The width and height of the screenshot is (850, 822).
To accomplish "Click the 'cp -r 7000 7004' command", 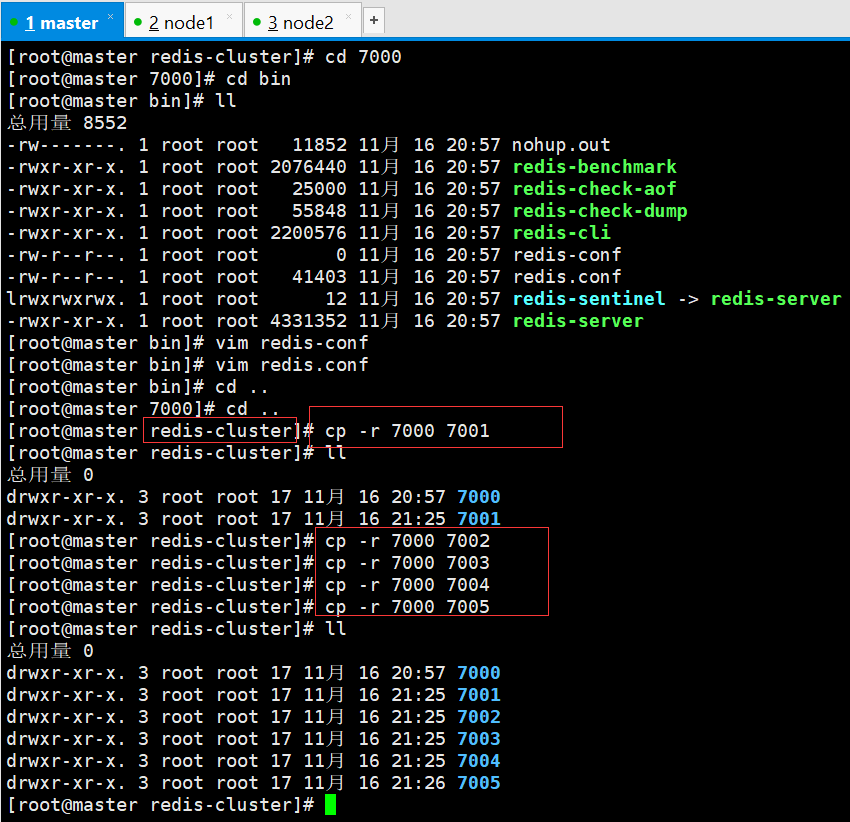I will tap(407, 585).
